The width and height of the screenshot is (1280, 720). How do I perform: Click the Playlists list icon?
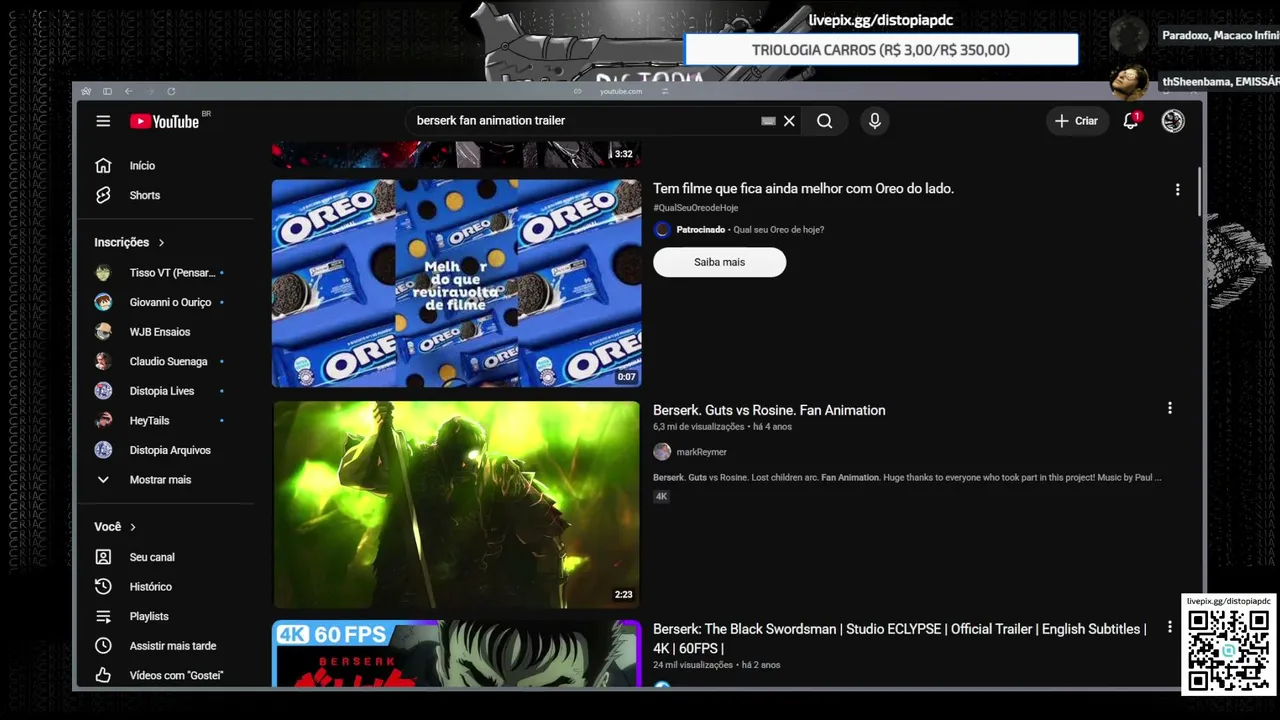tap(103, 616)
